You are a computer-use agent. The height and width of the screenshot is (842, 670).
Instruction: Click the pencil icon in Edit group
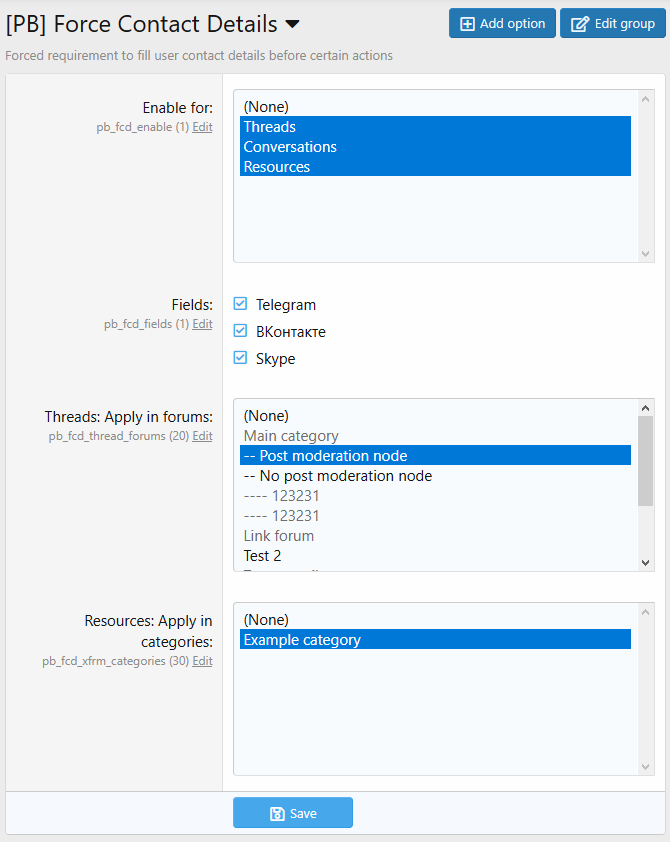click(579, 24)
